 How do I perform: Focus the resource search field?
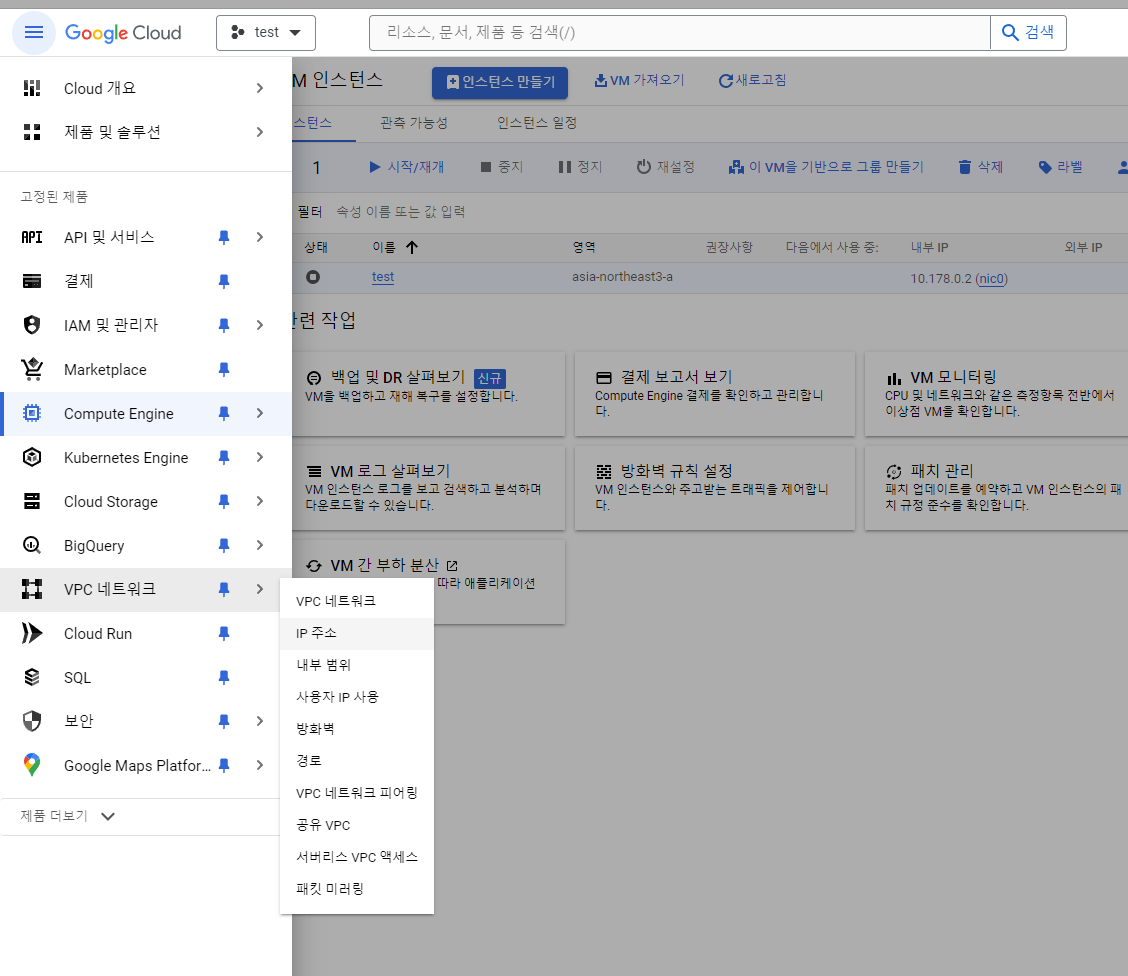[679, 32]
